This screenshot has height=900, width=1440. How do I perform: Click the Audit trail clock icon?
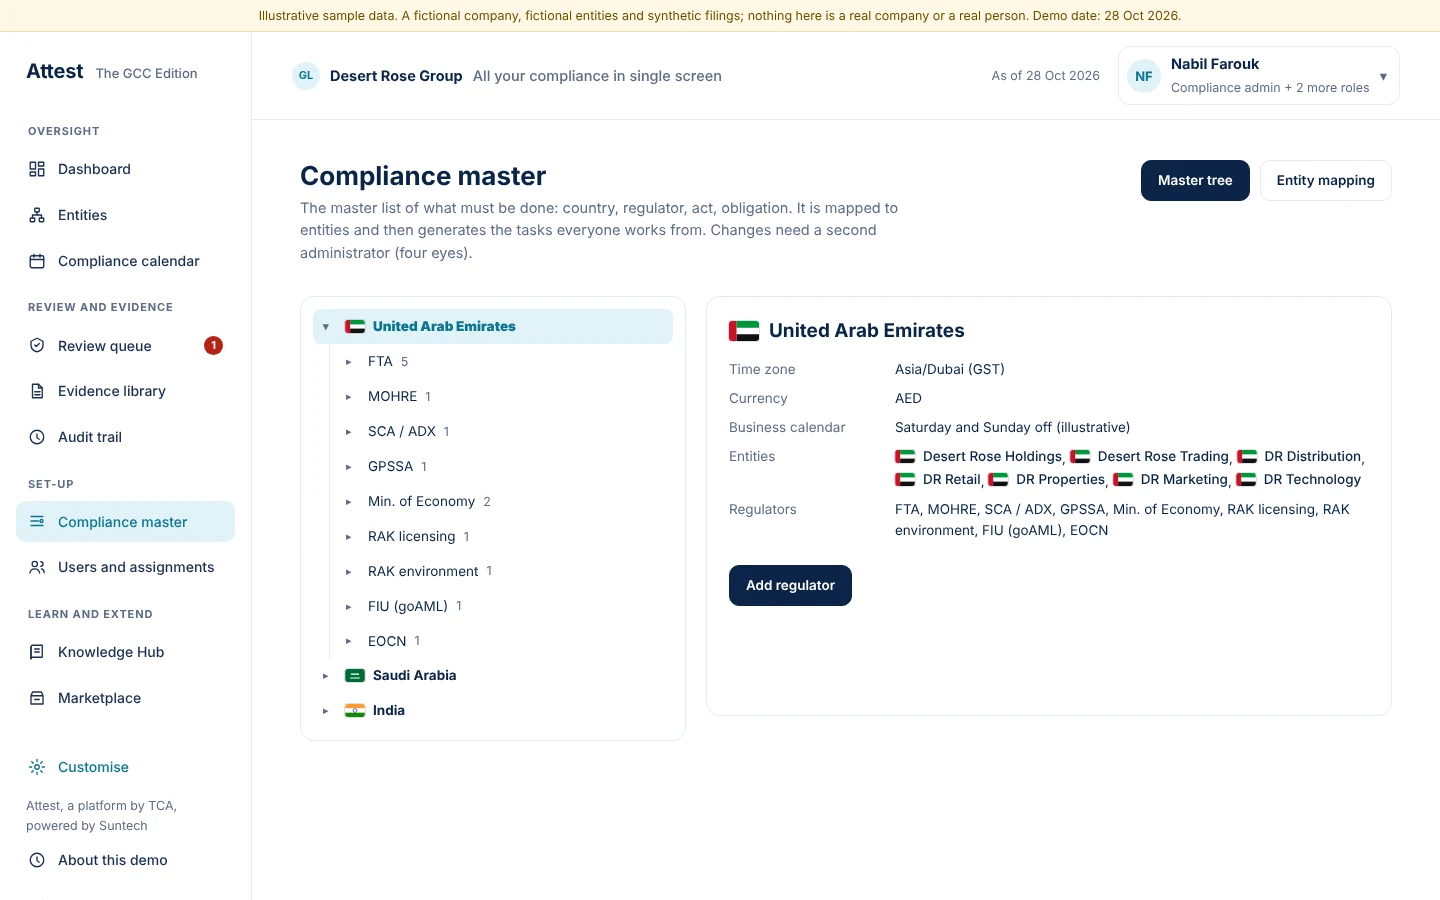(37, 437)
